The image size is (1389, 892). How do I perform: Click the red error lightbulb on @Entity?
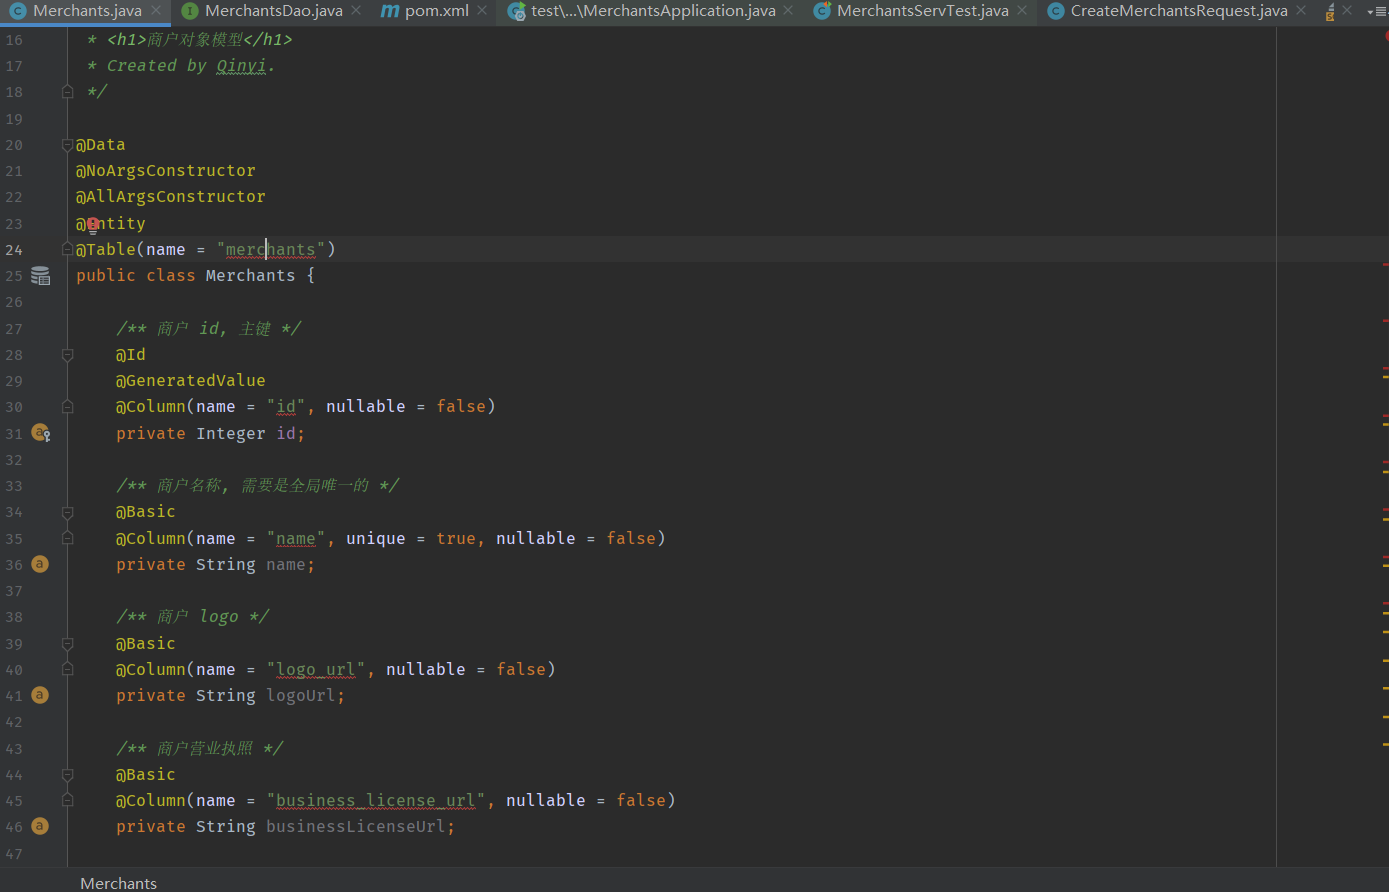click(x=93, y=224)
